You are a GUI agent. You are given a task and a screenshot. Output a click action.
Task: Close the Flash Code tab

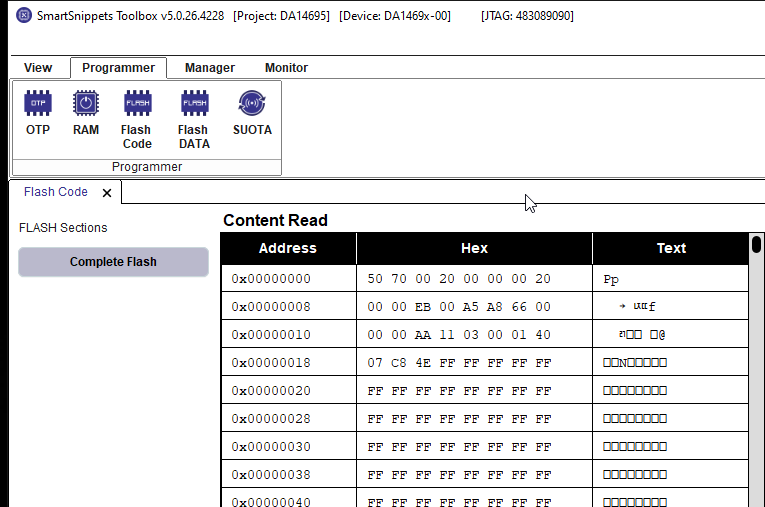click(107, 193)
